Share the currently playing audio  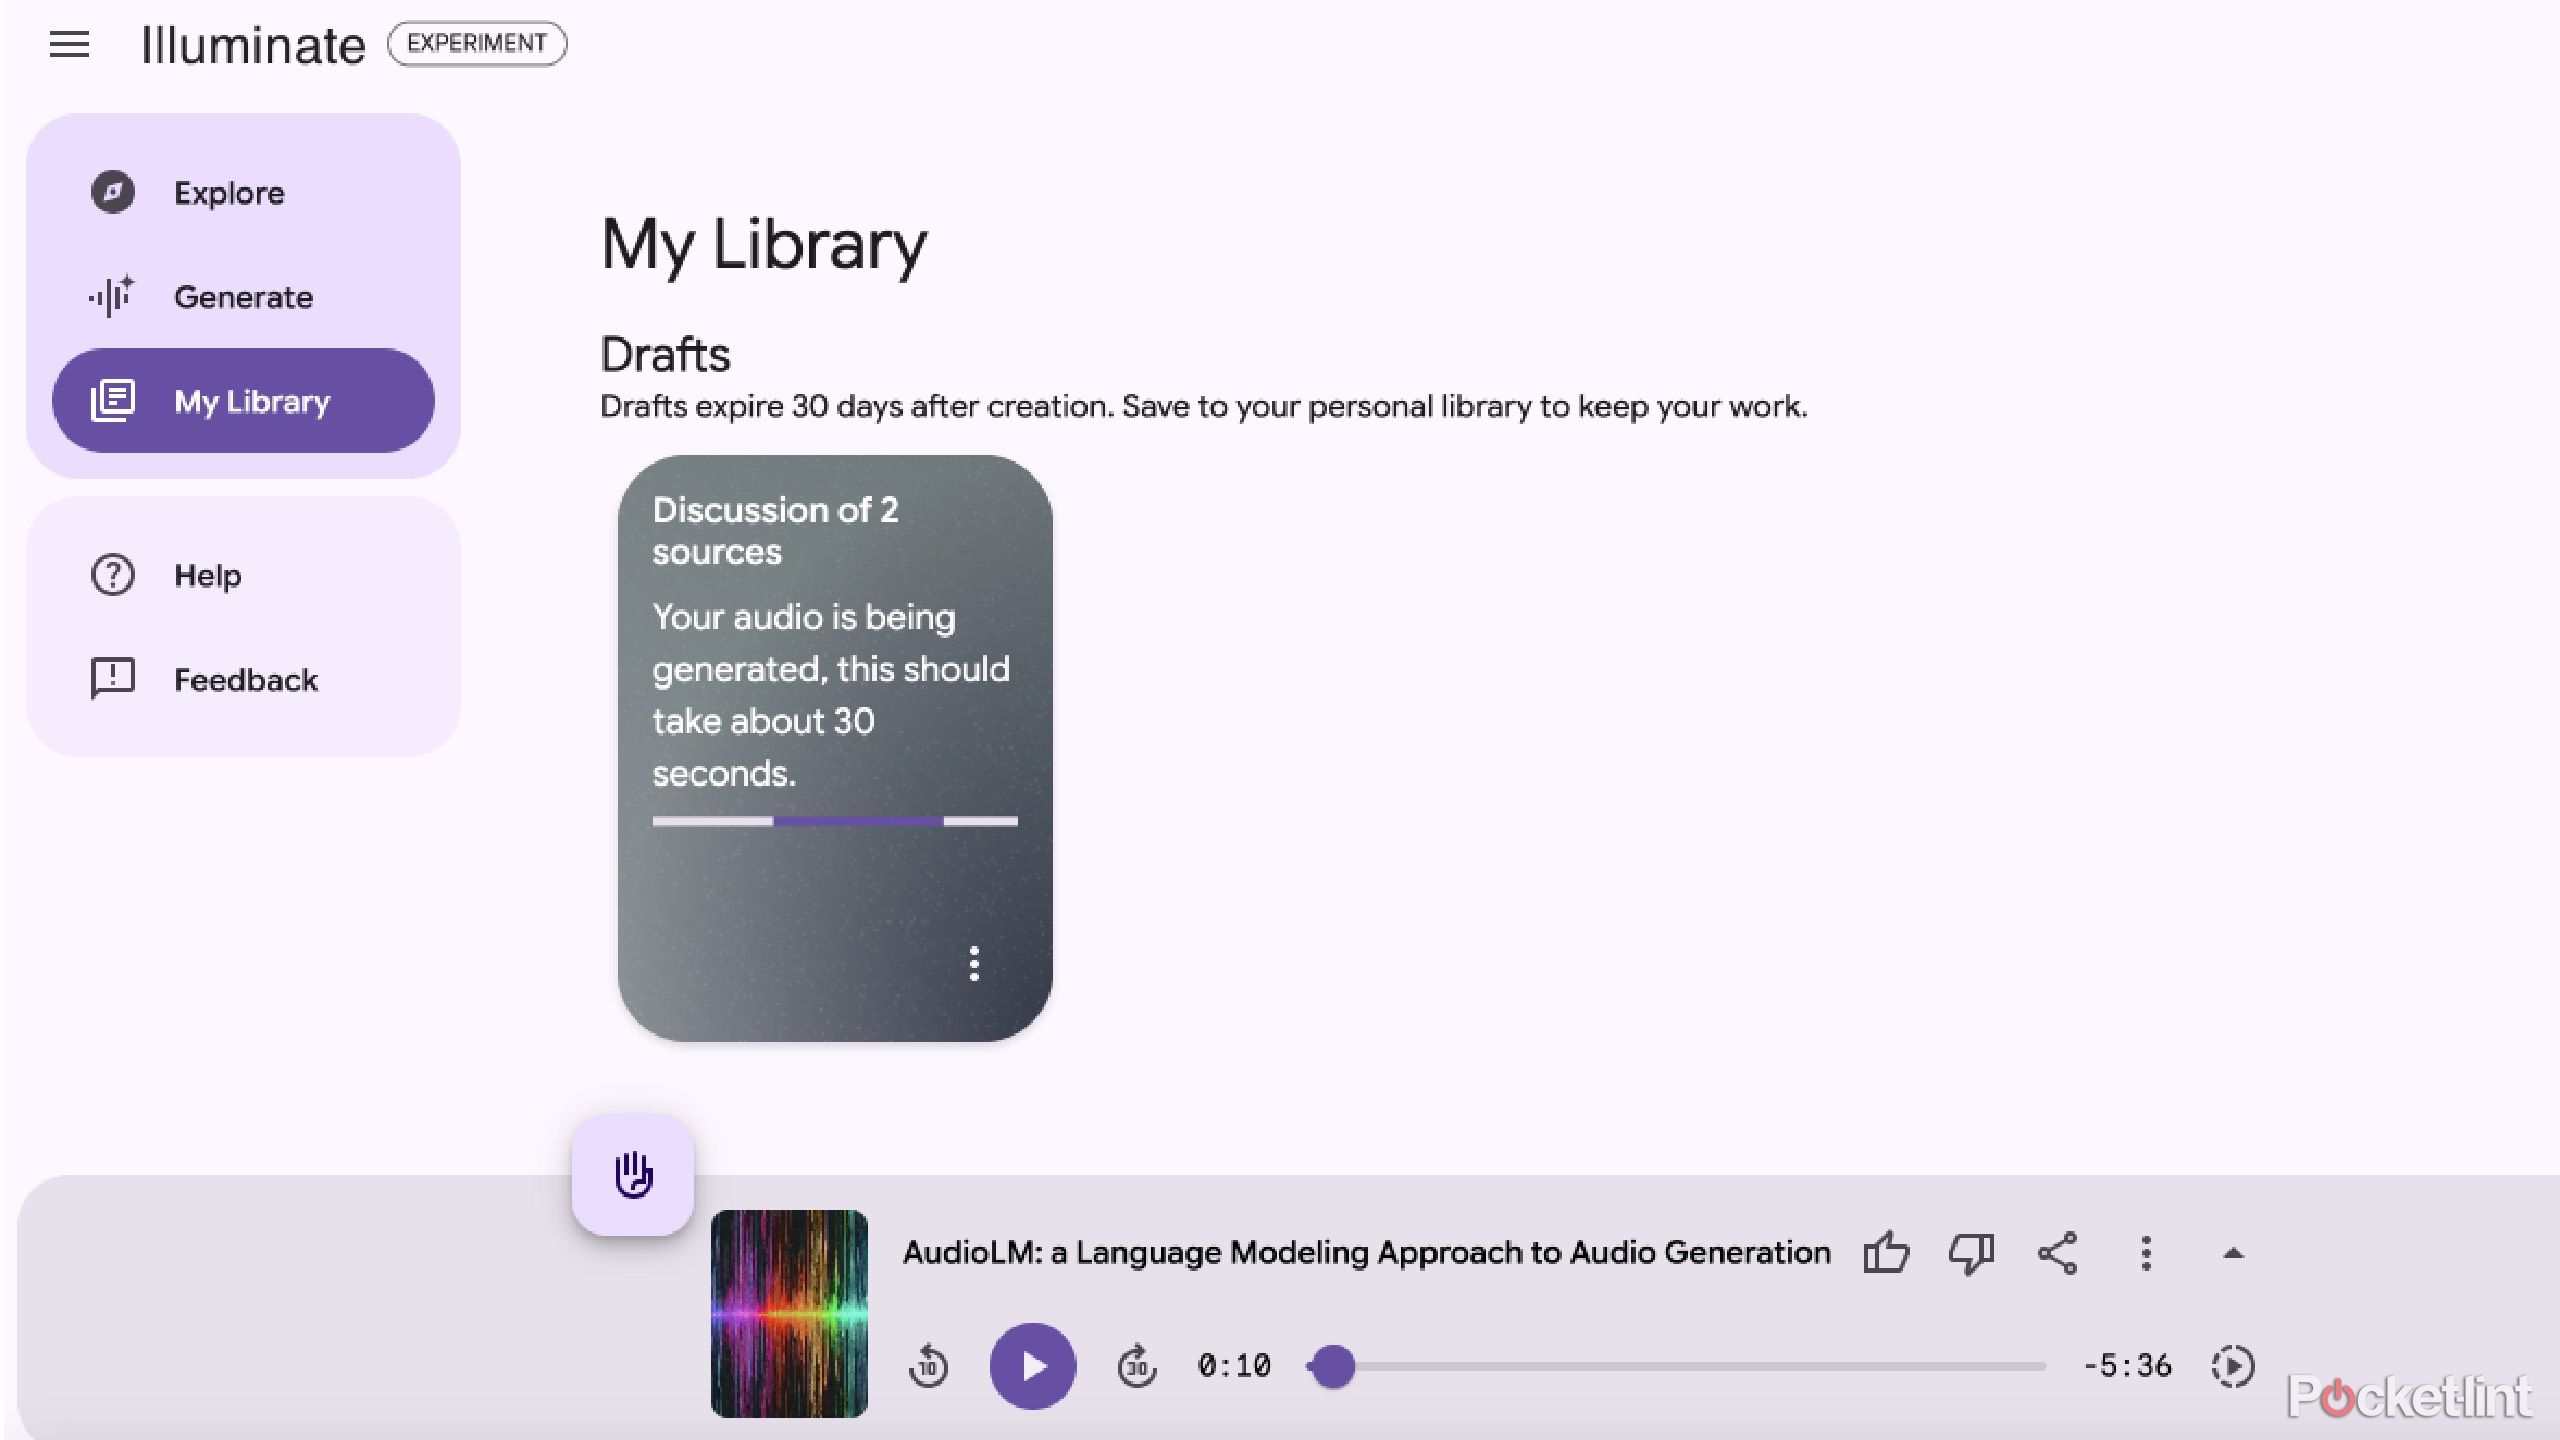pyautogui.click(x=2058, y=1253)
